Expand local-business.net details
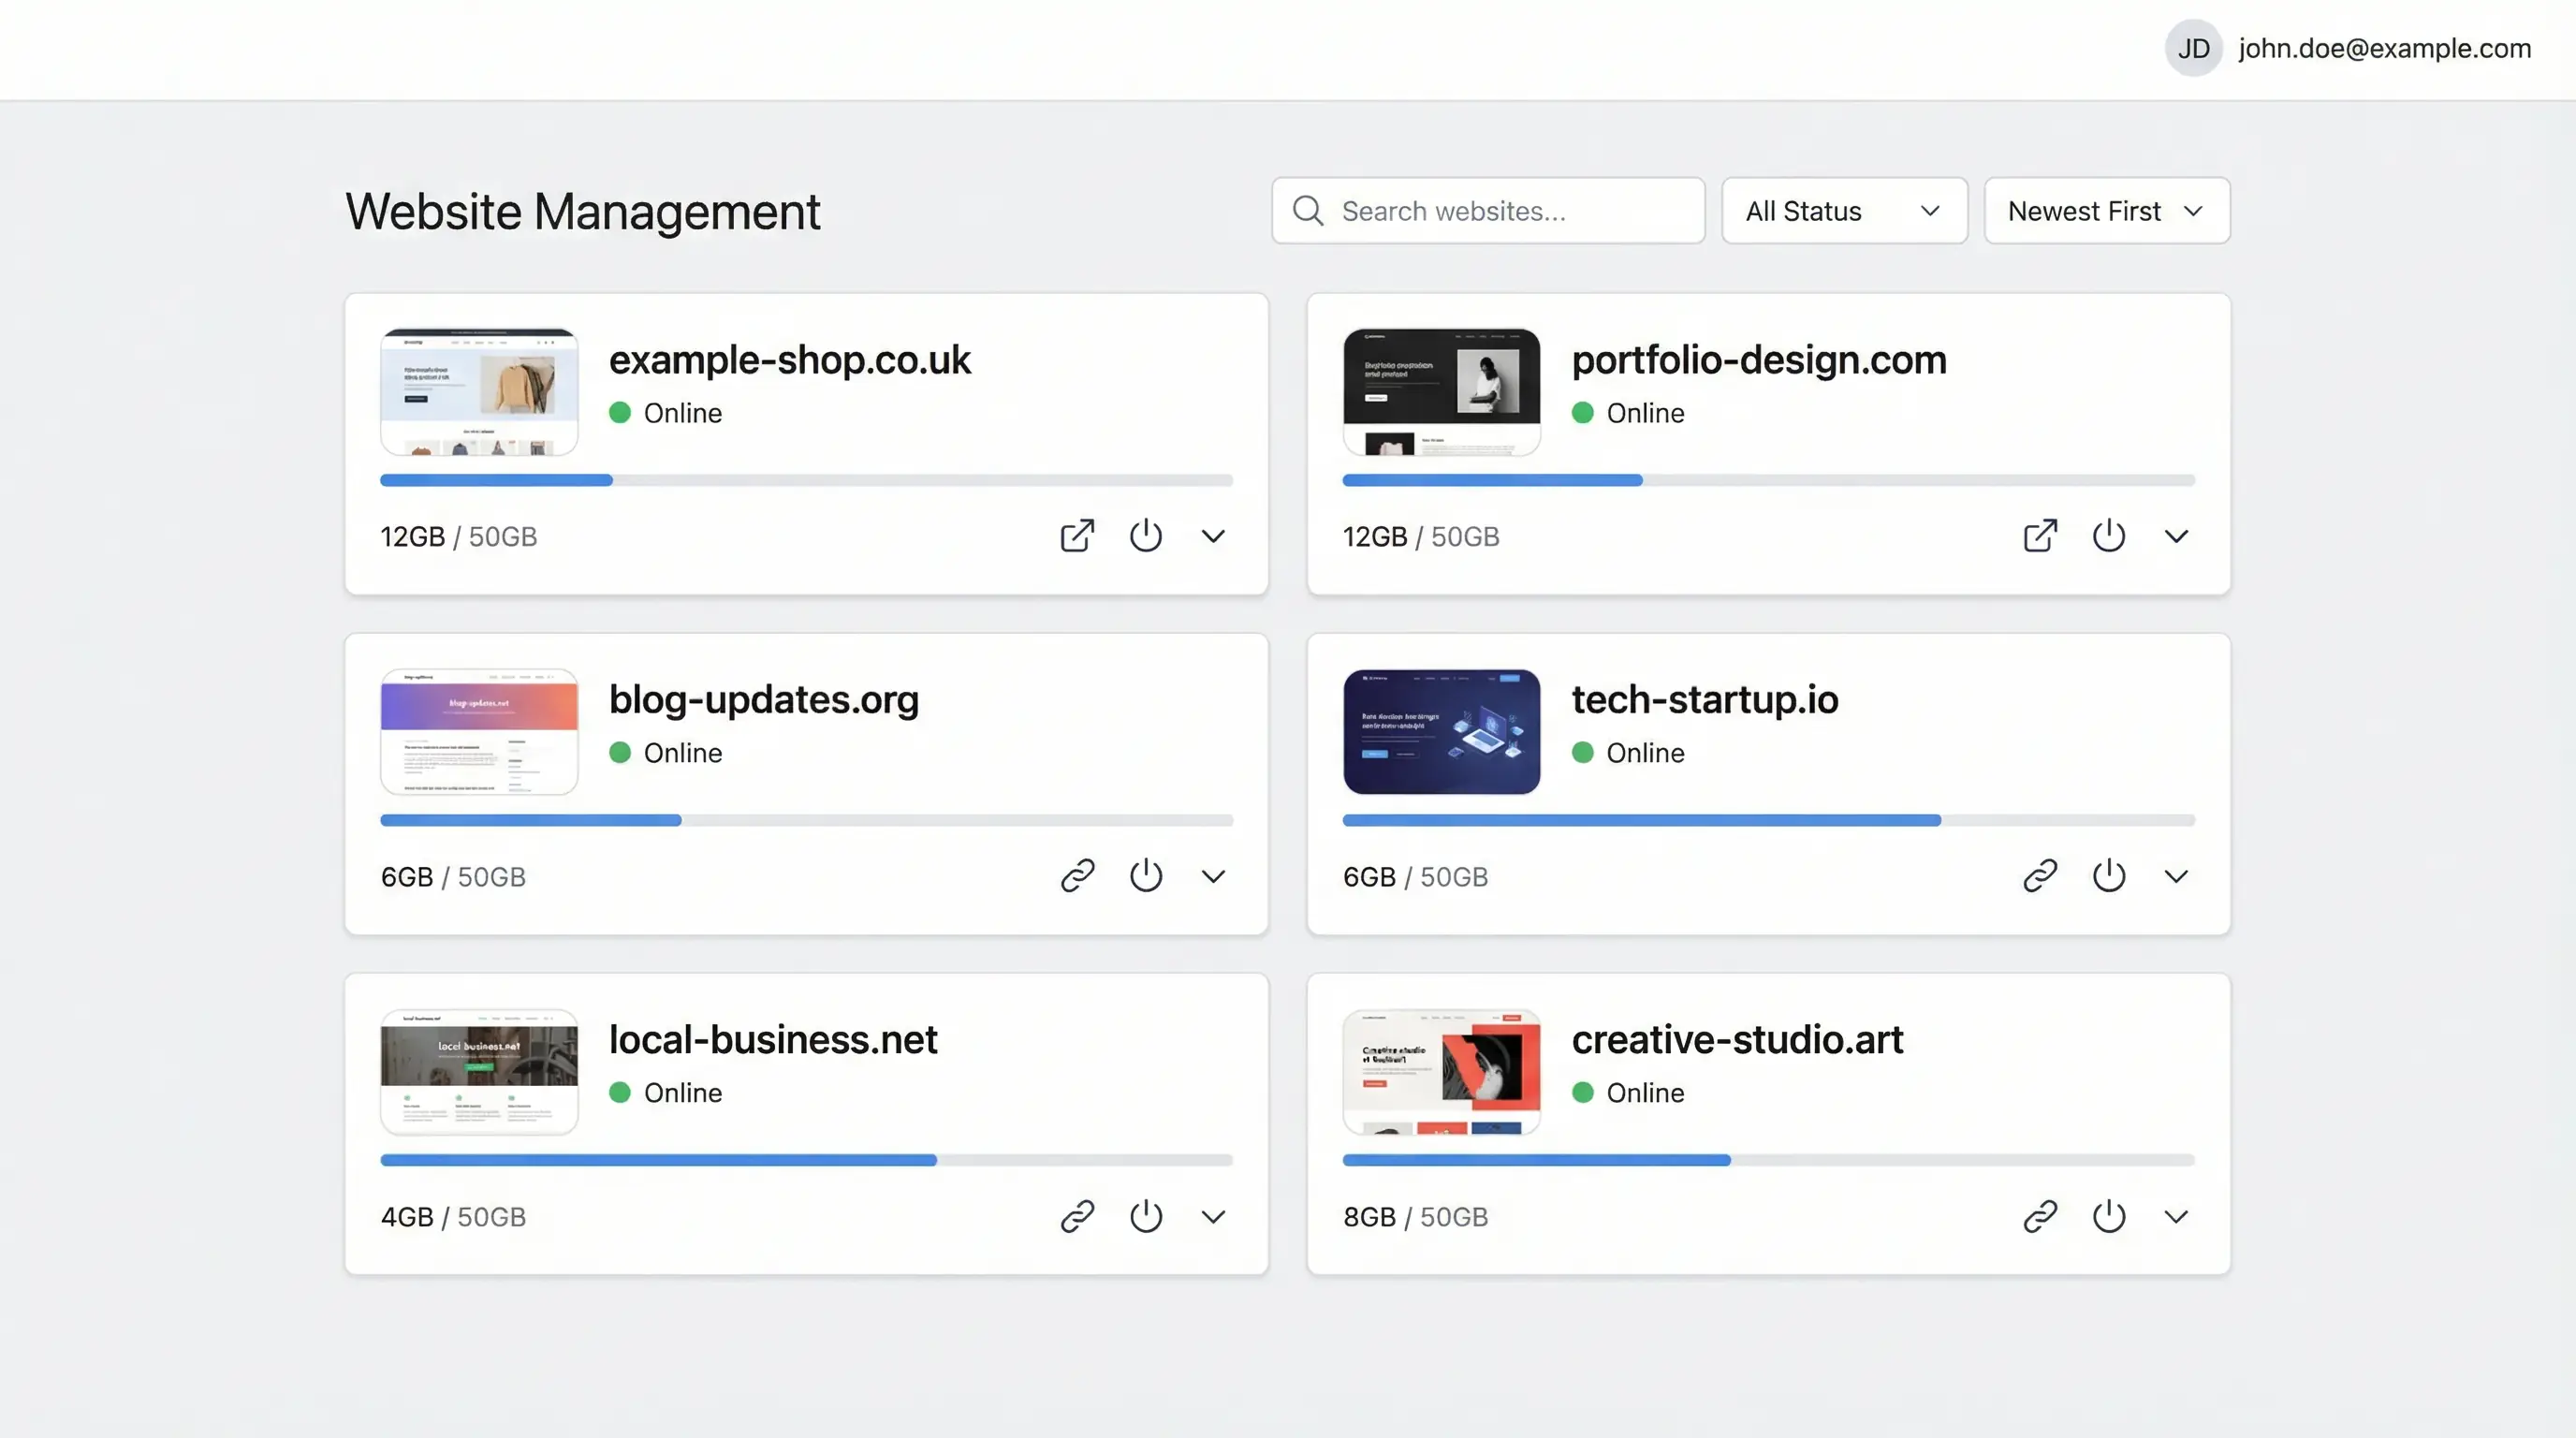Image resolution: width=2576 pixels, height=1438 pixels. [x=1213, y=1217]
